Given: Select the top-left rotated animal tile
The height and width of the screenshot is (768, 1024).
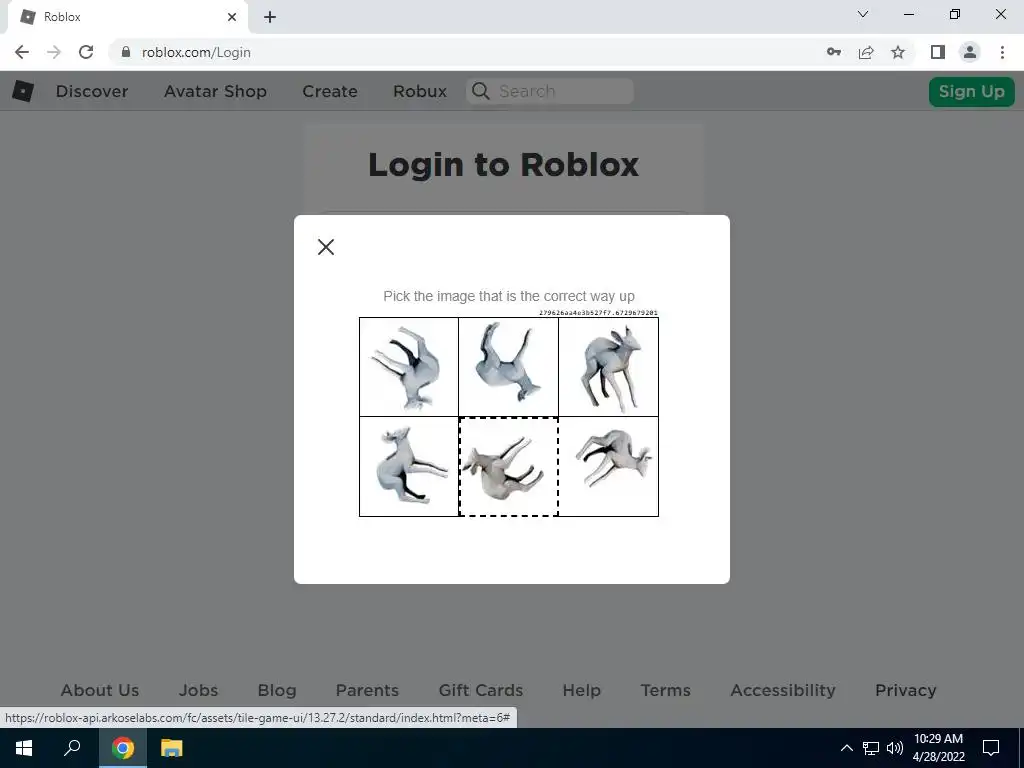Looking at the screenshot, I should coord(409,367).
